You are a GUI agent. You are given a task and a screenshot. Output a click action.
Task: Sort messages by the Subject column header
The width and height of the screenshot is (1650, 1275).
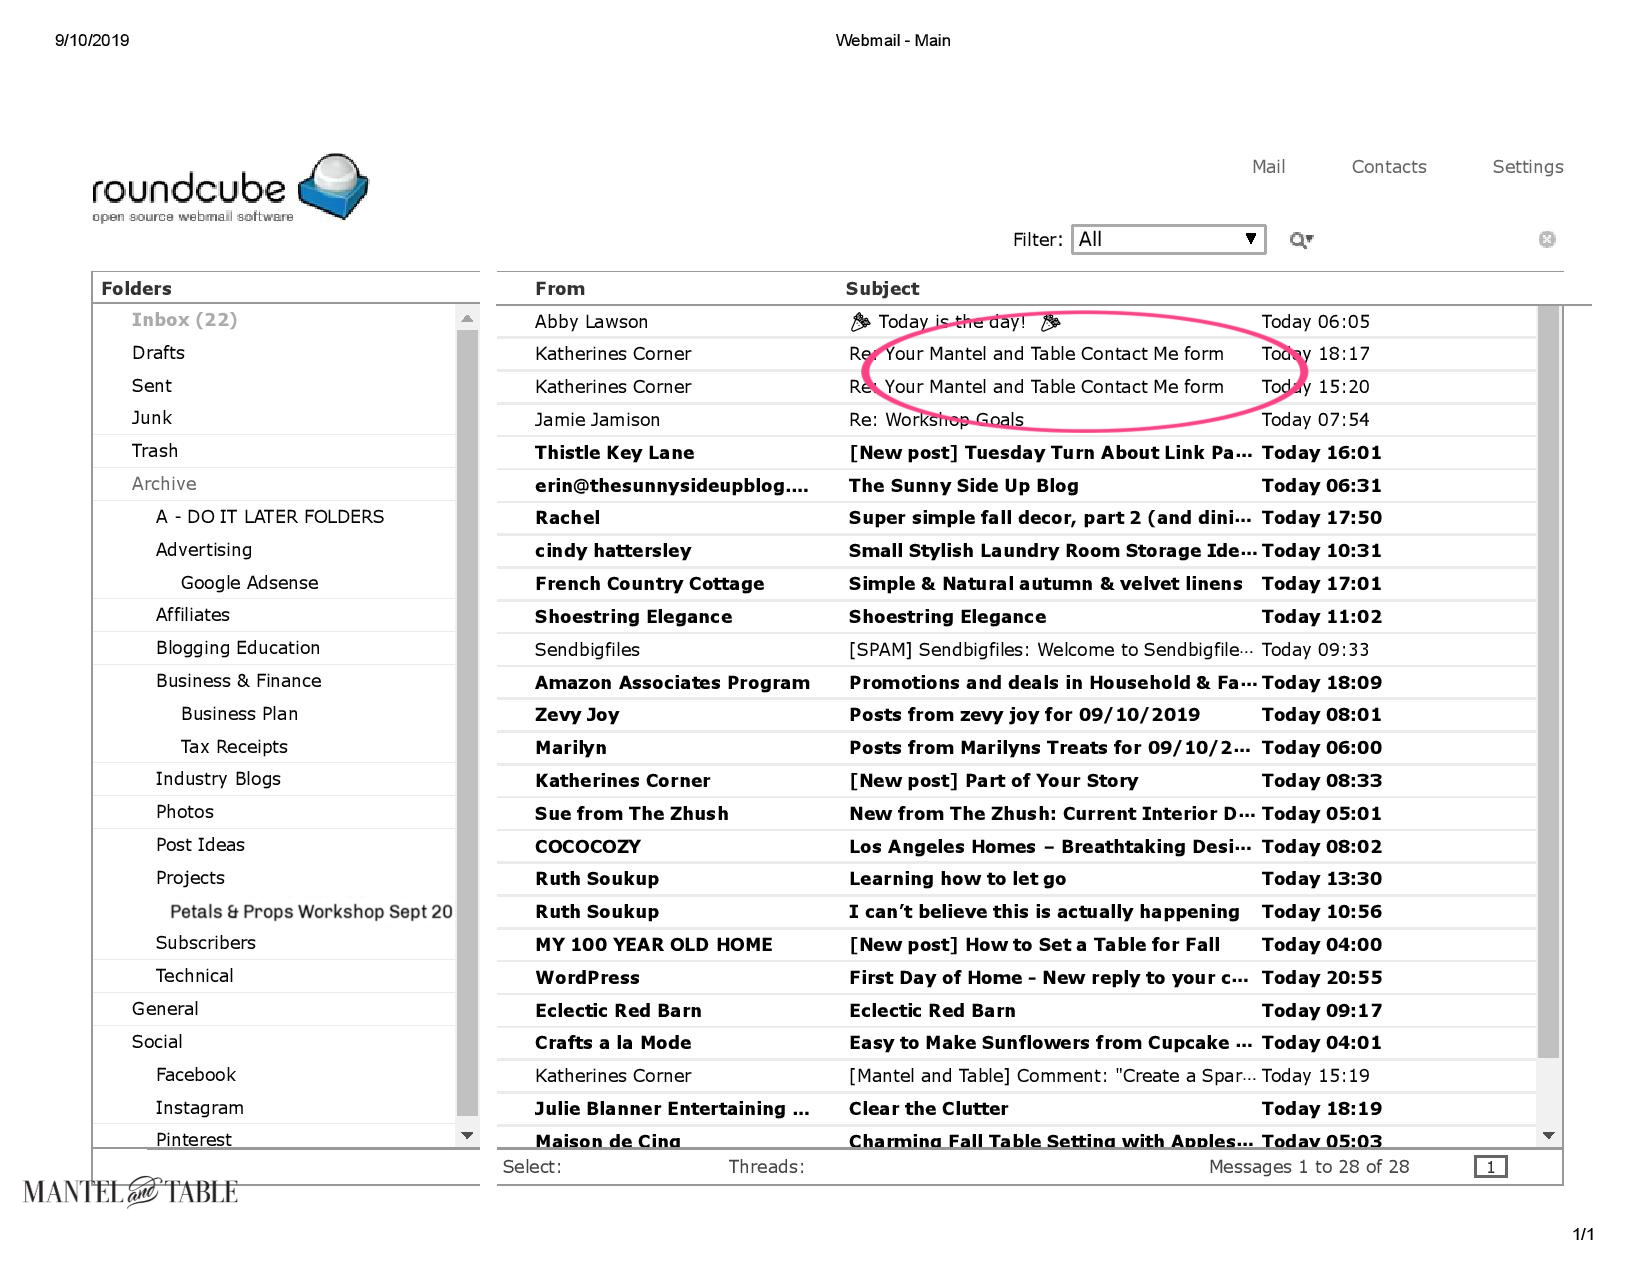click(881, 289)
